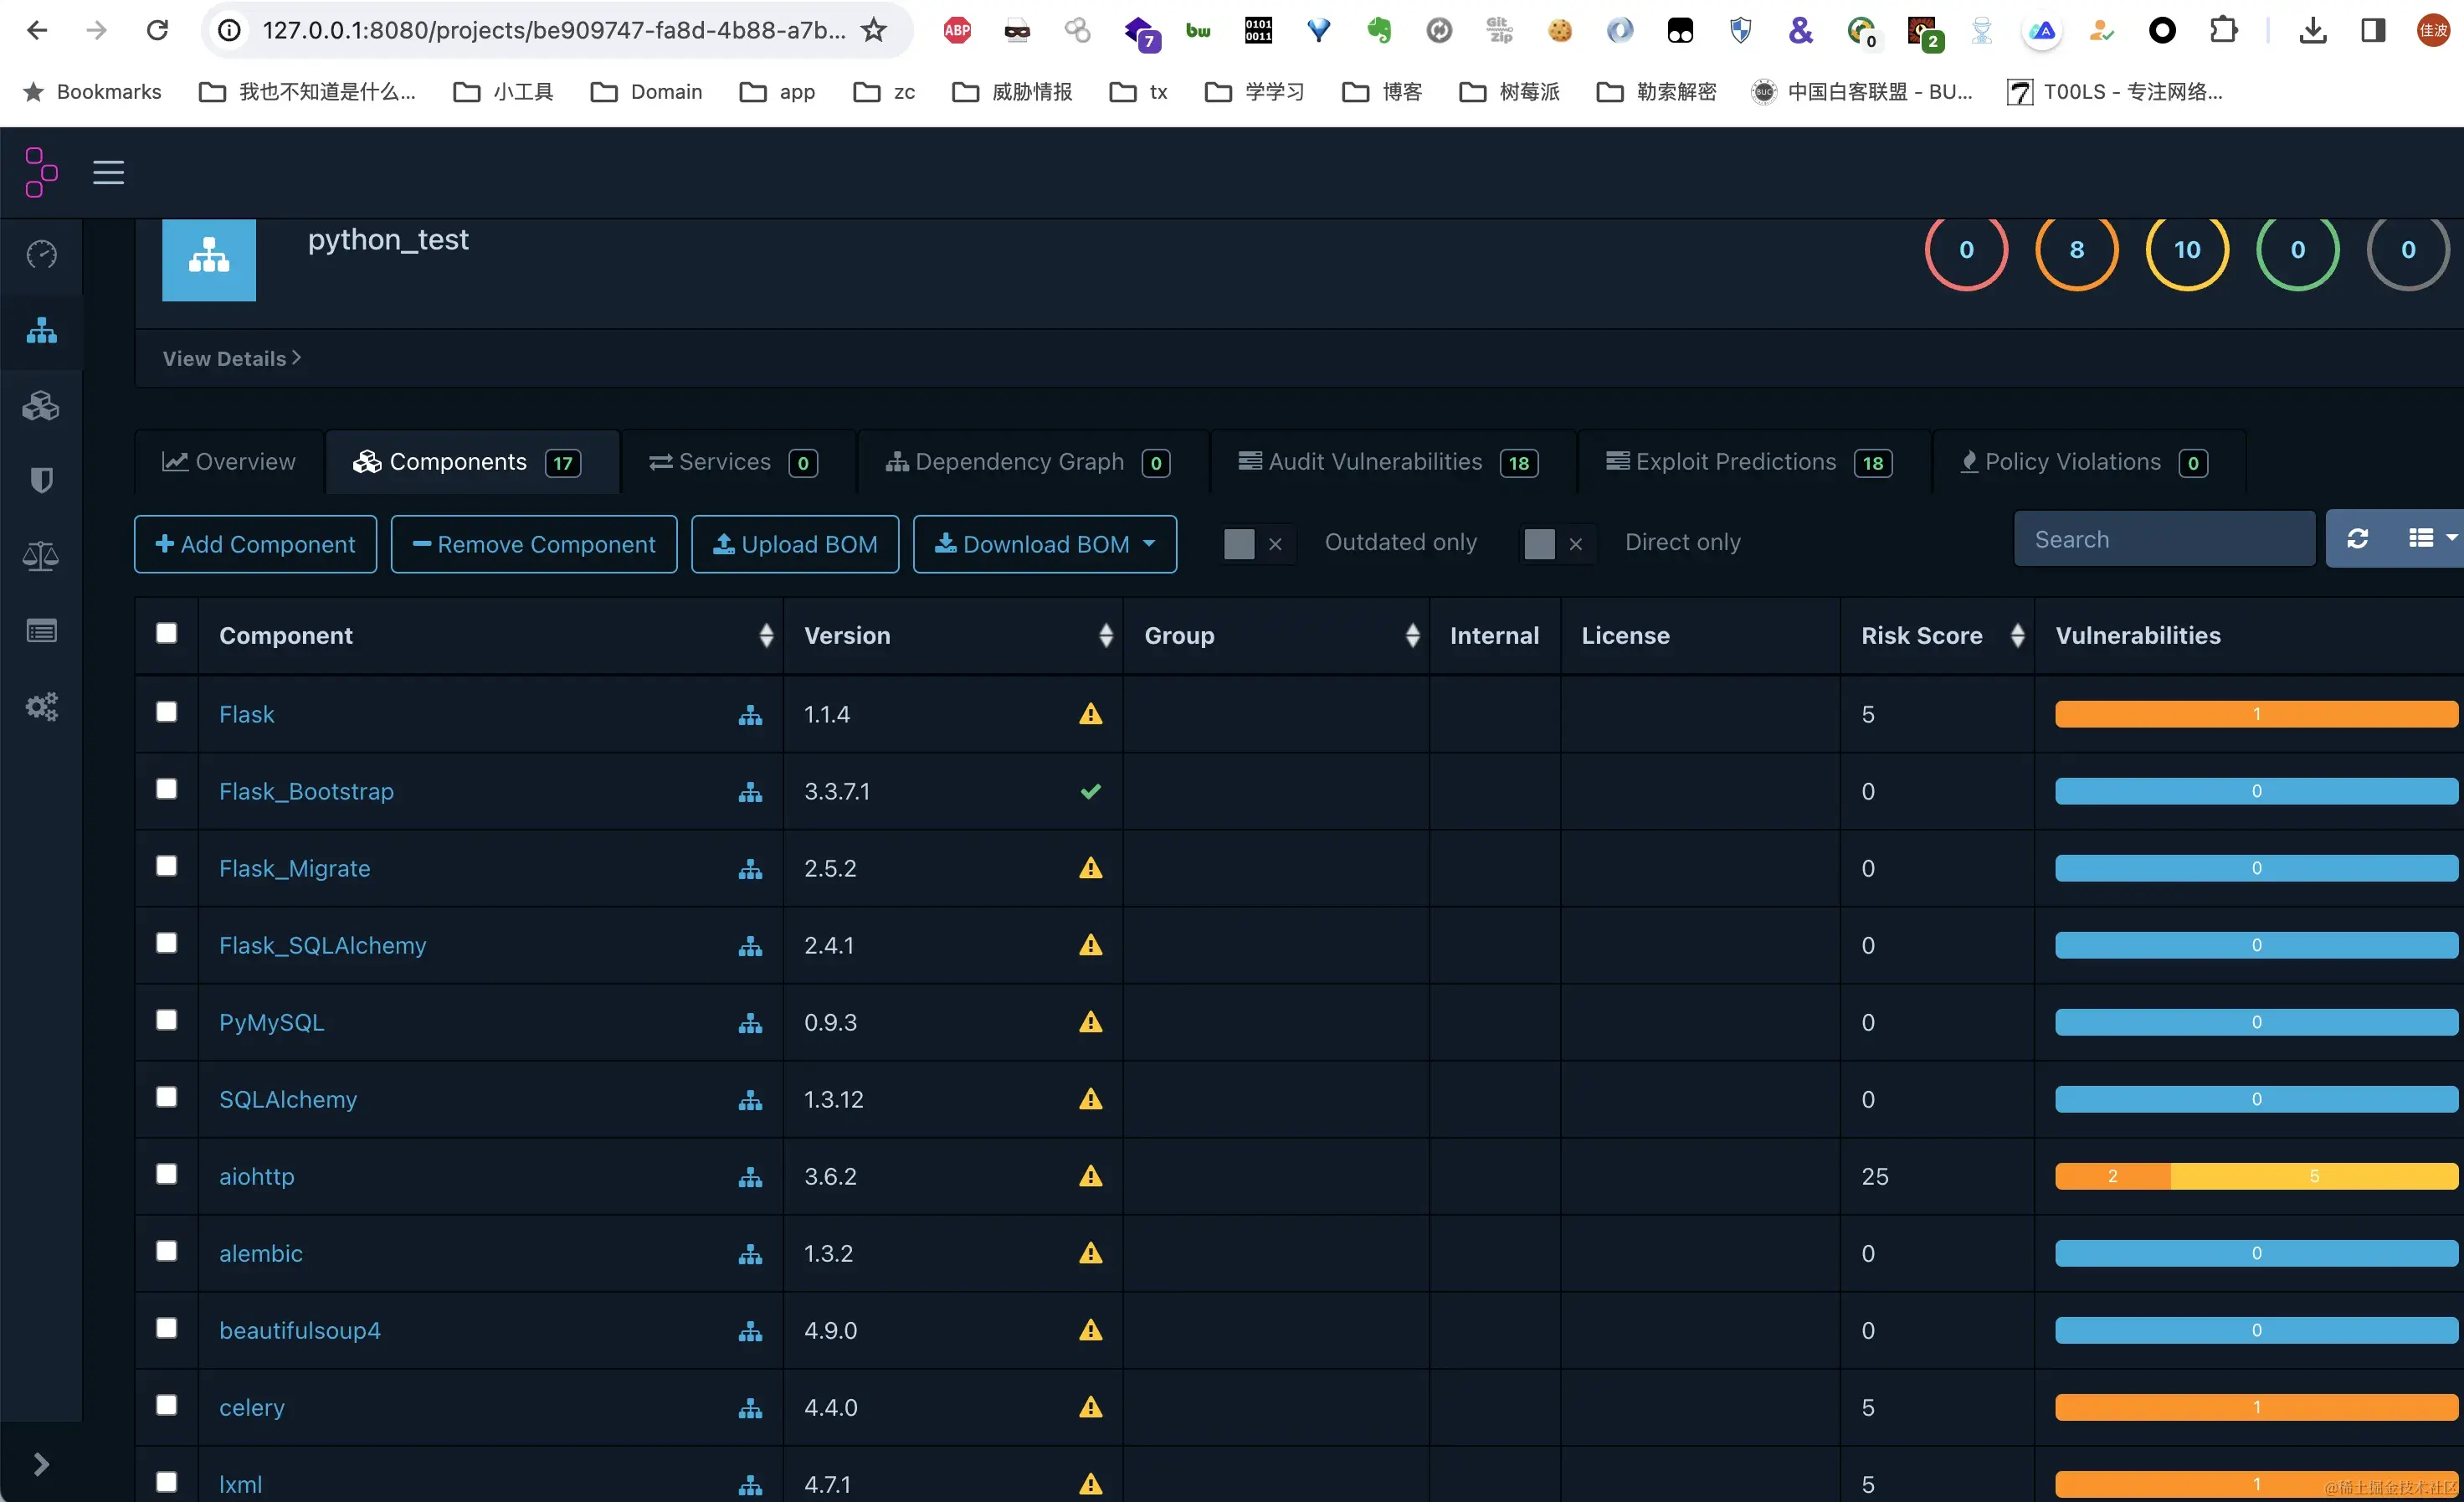The height and width of the screenshot is (1502, 2464).
Task: Open the vulnerabilities shield icon in sidebar
Action: 41,480
